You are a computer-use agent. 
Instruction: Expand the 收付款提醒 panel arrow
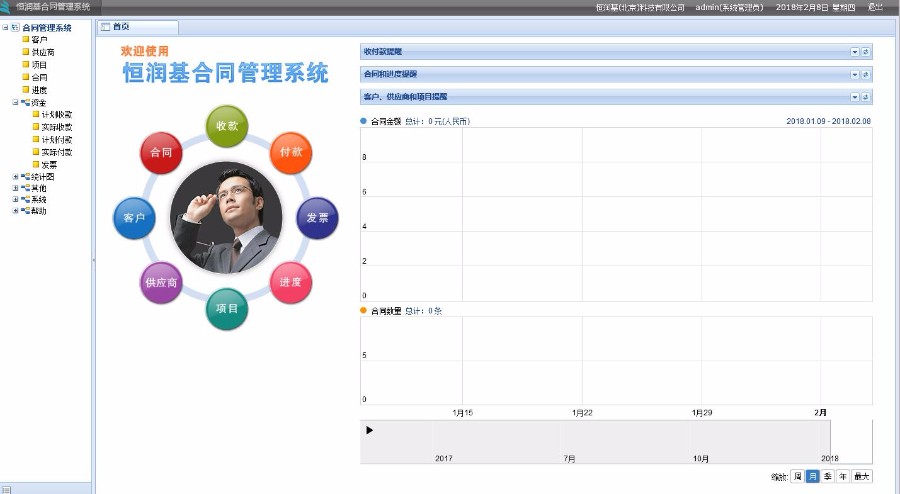(x=855, y=52)
